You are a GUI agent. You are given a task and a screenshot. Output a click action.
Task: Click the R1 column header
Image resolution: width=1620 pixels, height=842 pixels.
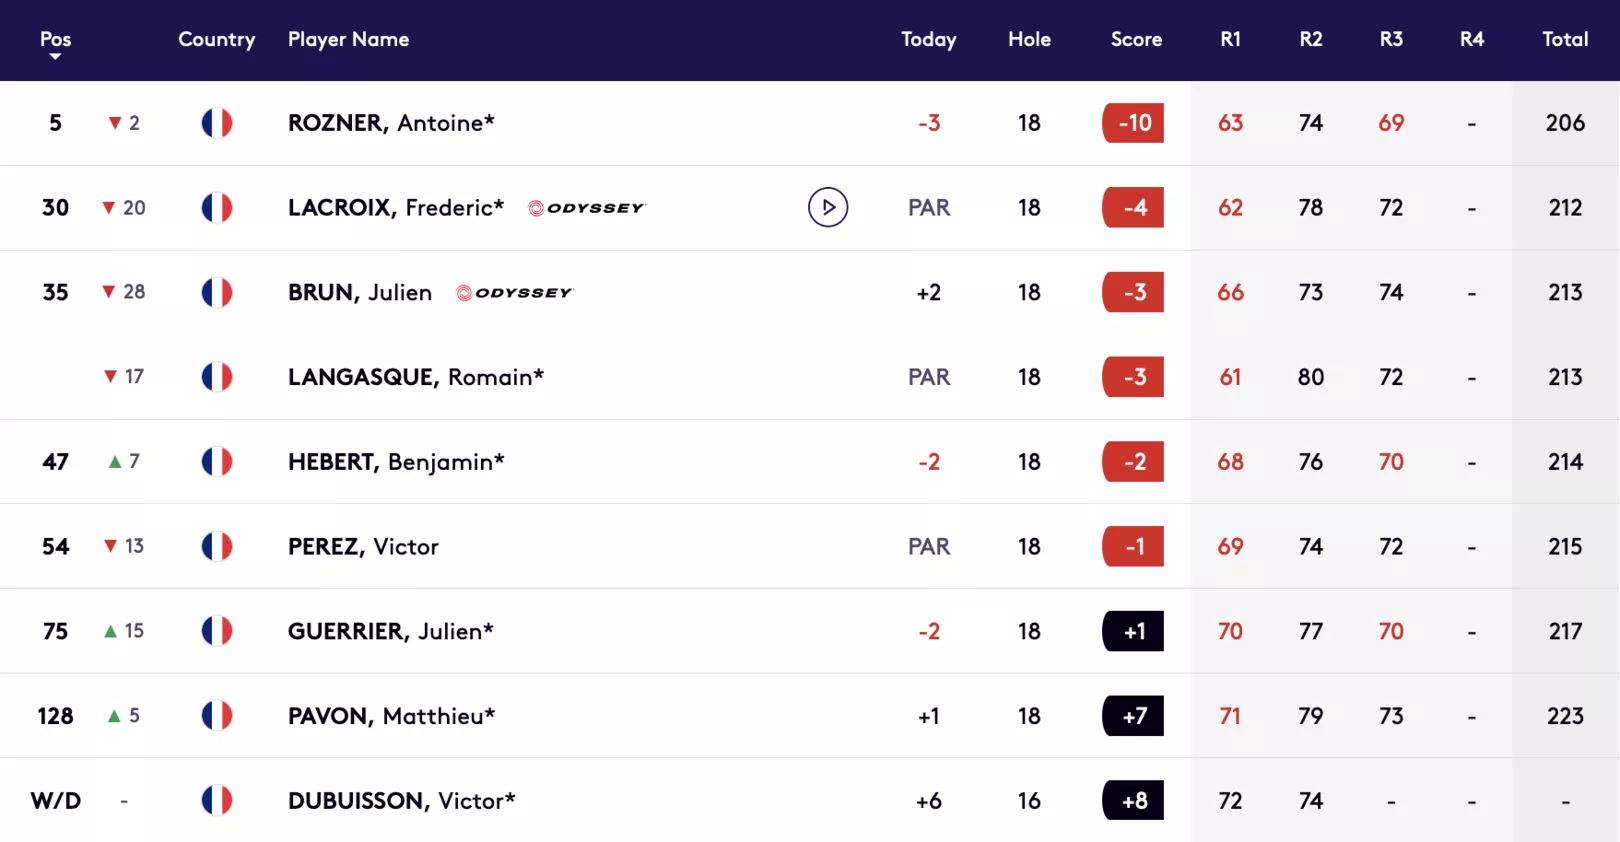click(1230, 39)
